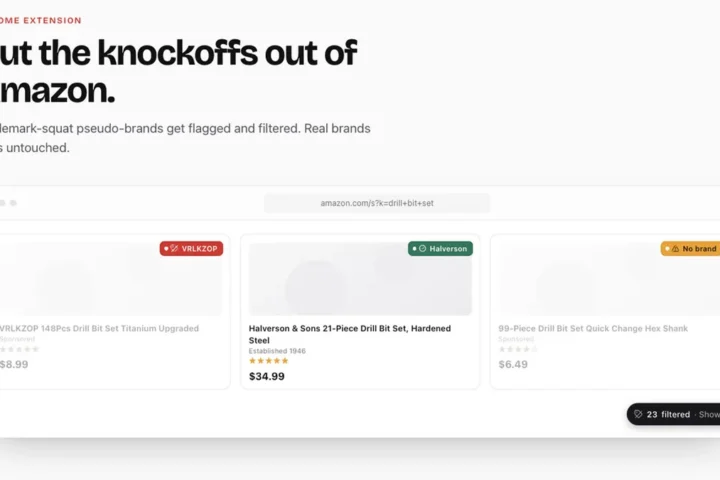Viewport: 720px width, 480px height.
Task: Open the VRLKZOP 148Pcs Drill Bit Set title
Action: coord(99,328)
